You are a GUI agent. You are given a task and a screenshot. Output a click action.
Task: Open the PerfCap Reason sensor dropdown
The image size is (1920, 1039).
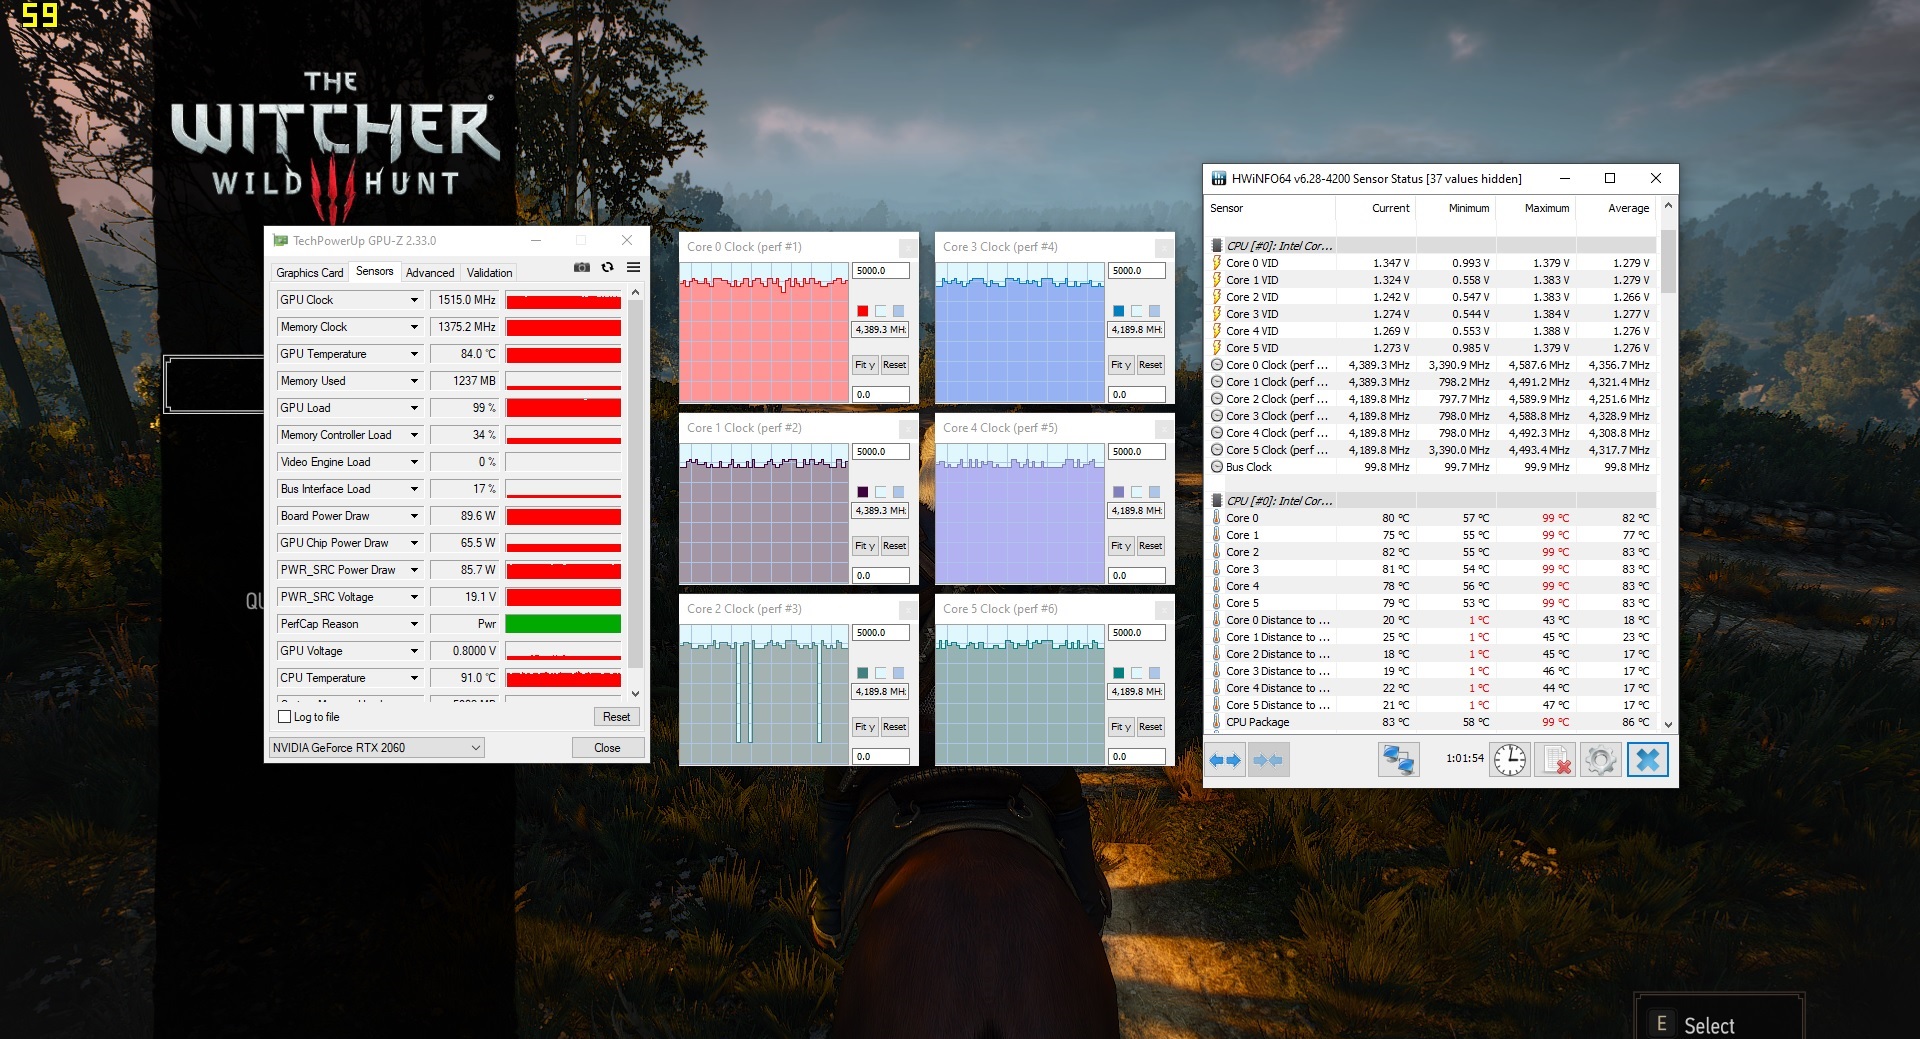pos(414,624)
